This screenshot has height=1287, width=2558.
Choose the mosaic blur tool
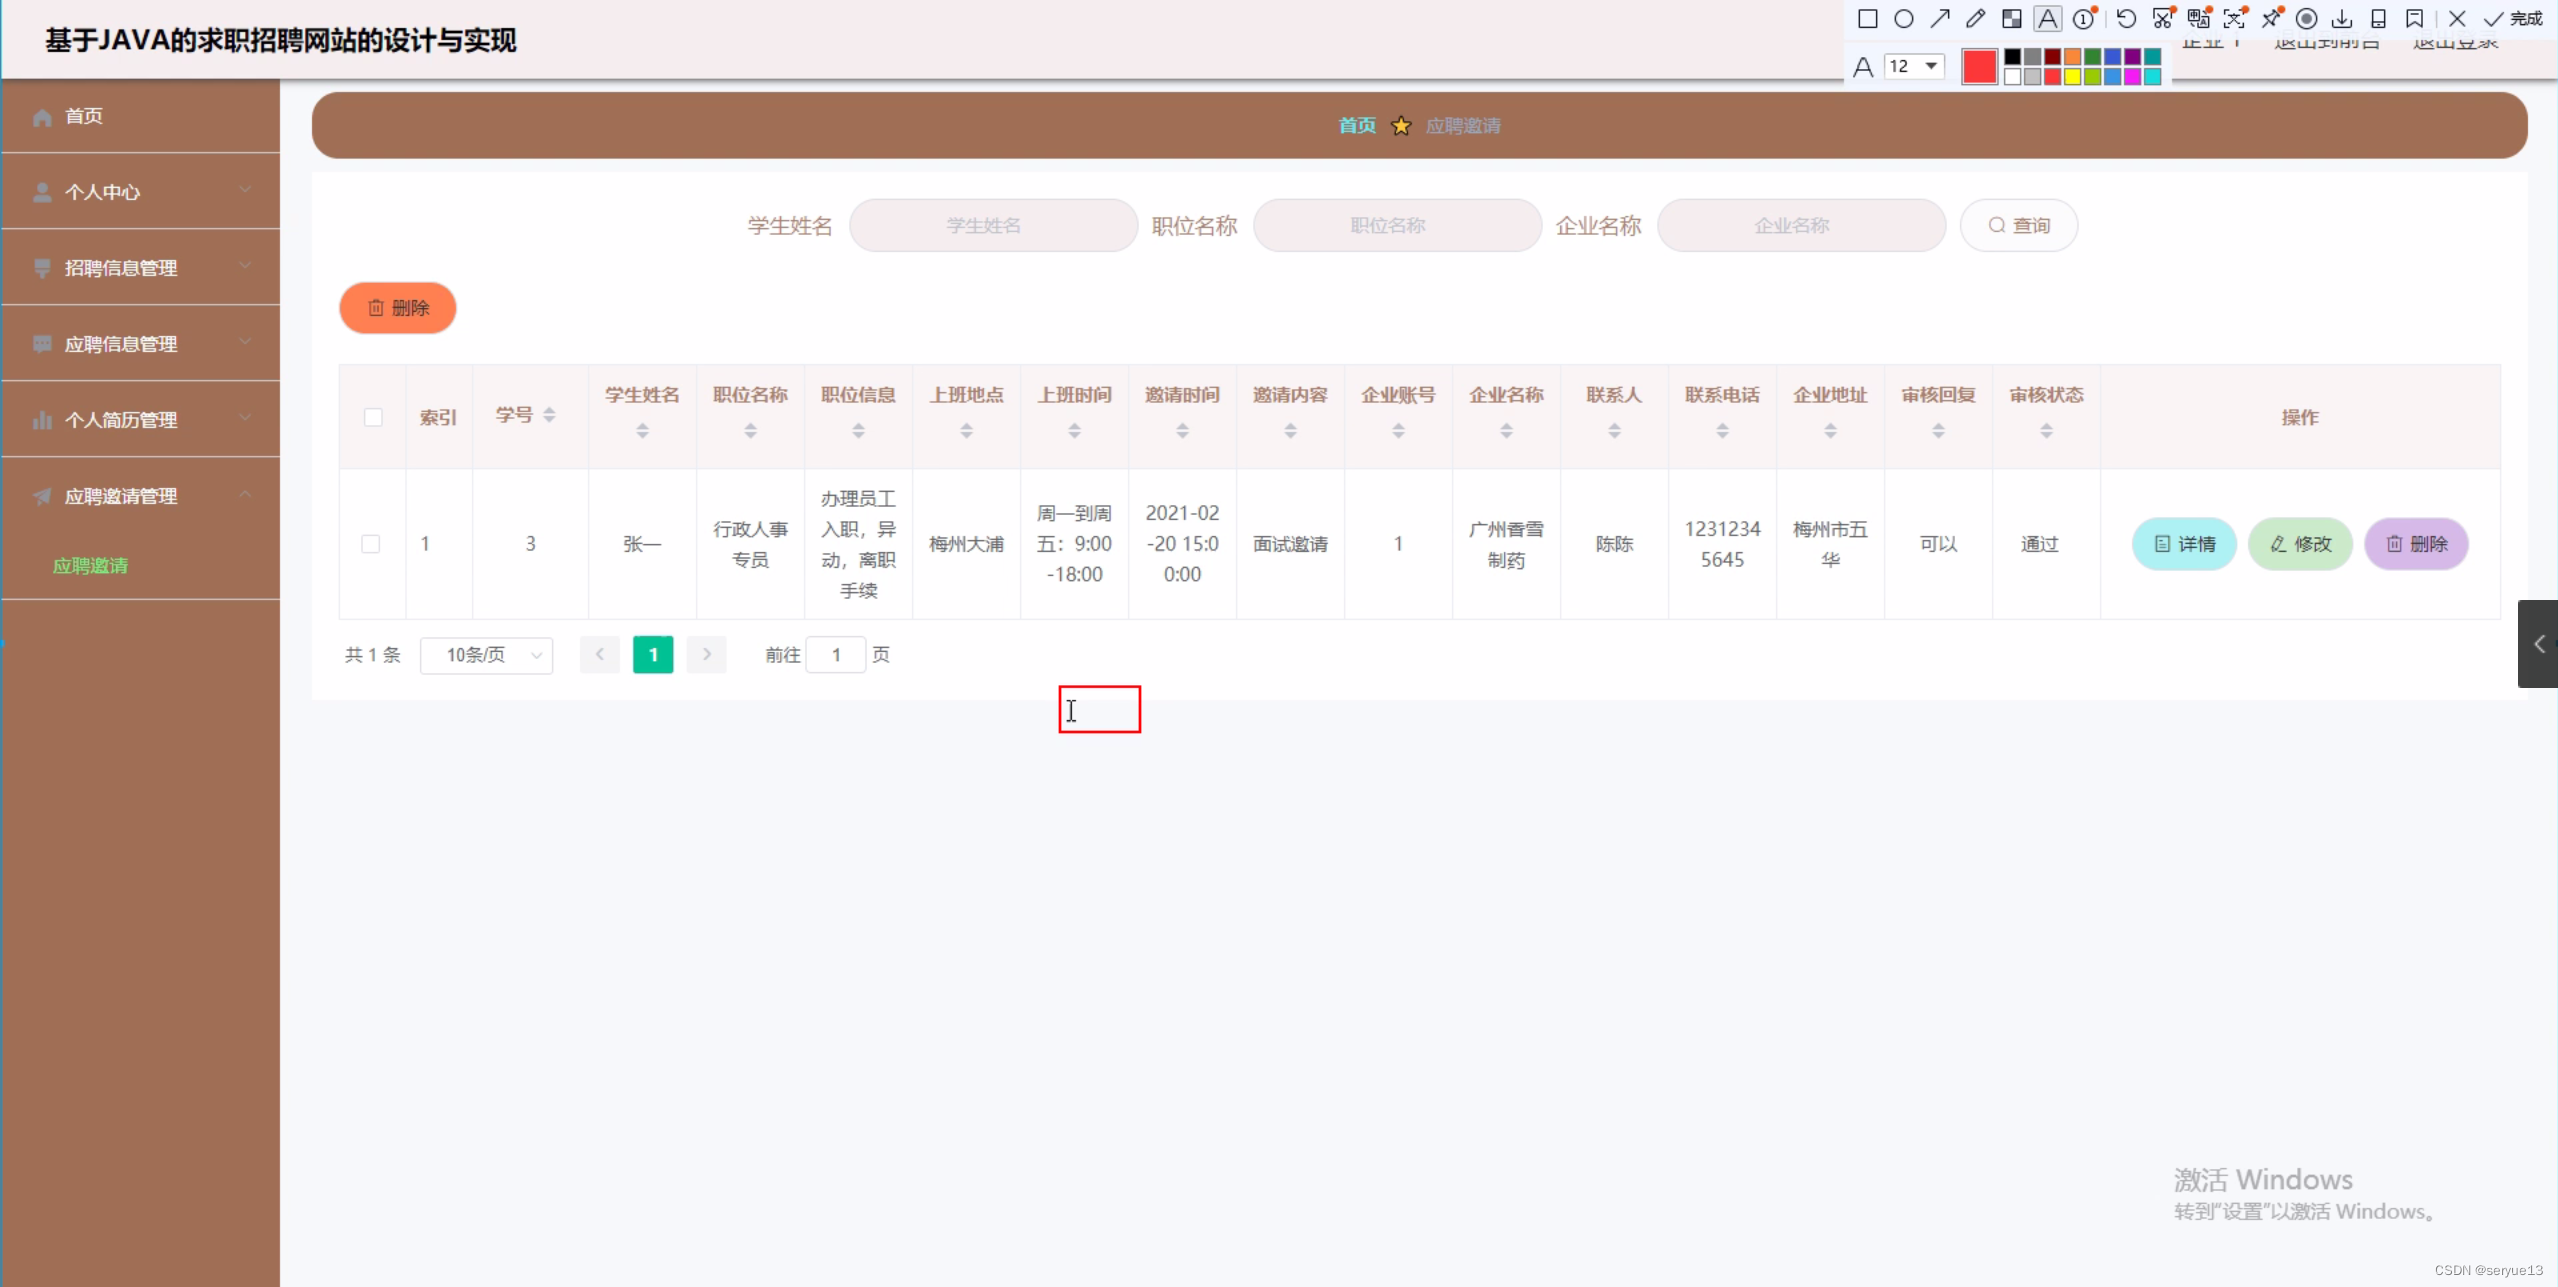pyautogui.click(x=2011, y=19)
